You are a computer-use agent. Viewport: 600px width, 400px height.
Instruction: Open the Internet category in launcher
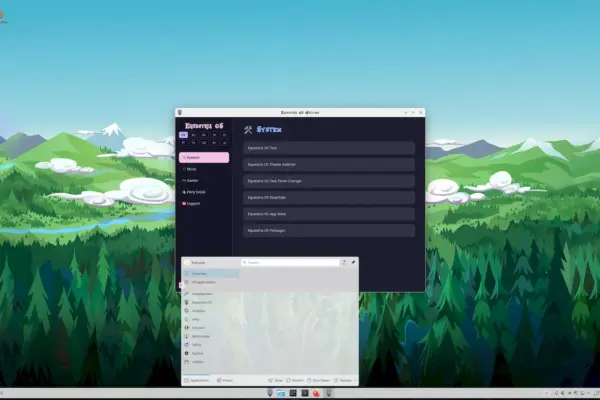[211, 328]
